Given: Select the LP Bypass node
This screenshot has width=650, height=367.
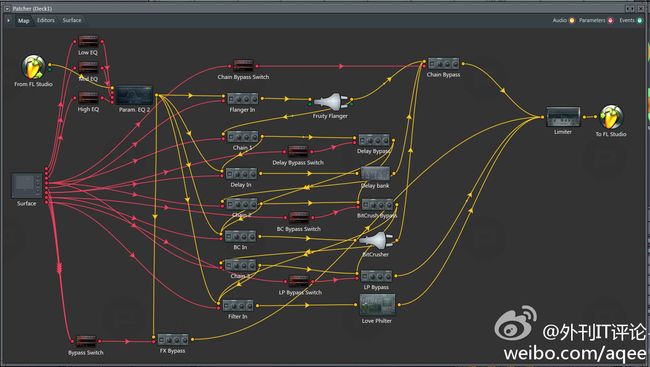Looking at the screenshot, I should click(376, 276).
